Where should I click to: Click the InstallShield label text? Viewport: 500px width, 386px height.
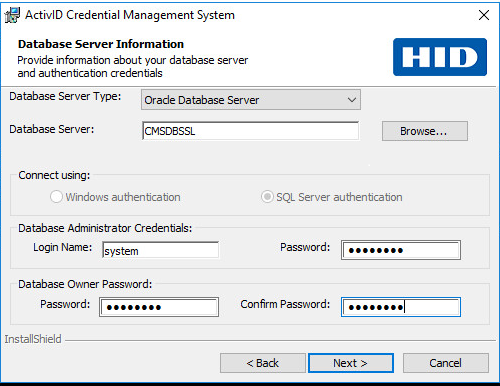(33, 339)
